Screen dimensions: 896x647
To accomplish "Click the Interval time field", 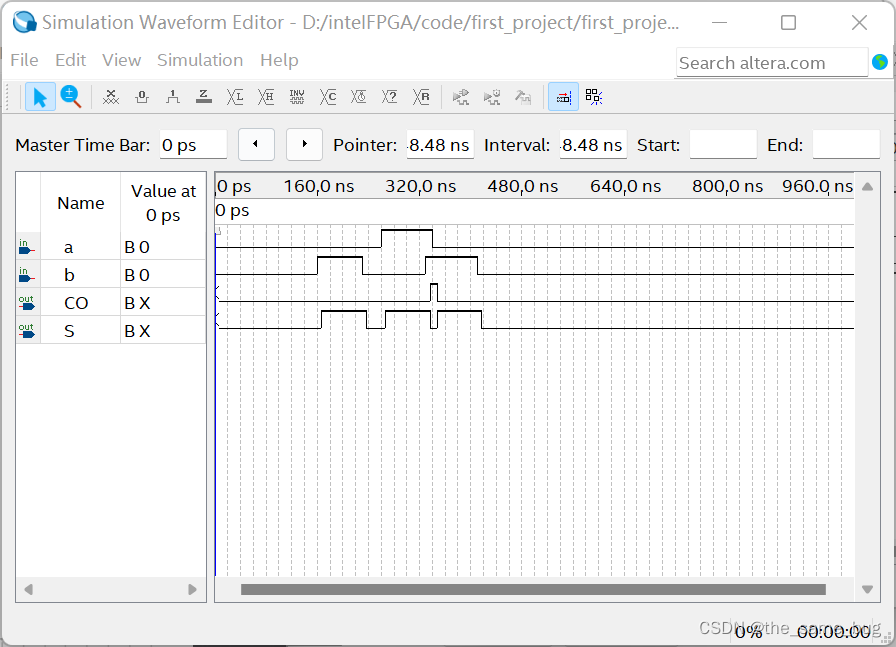I will pyautogui.click(x=593, y=145).
